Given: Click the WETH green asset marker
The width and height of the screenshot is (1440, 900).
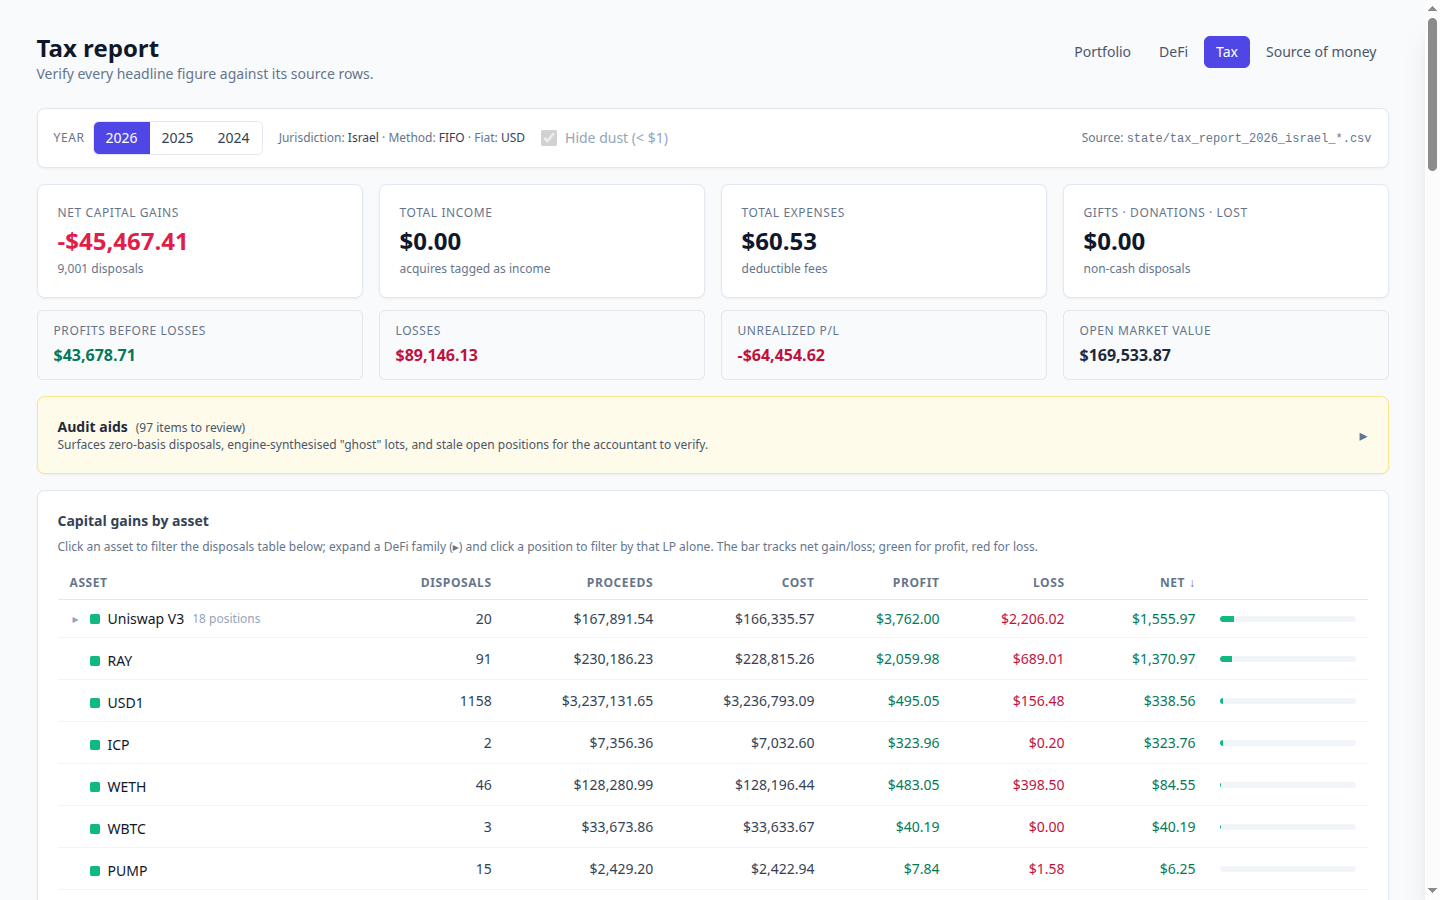Looking at the screenshot, I should pos(95,787).
